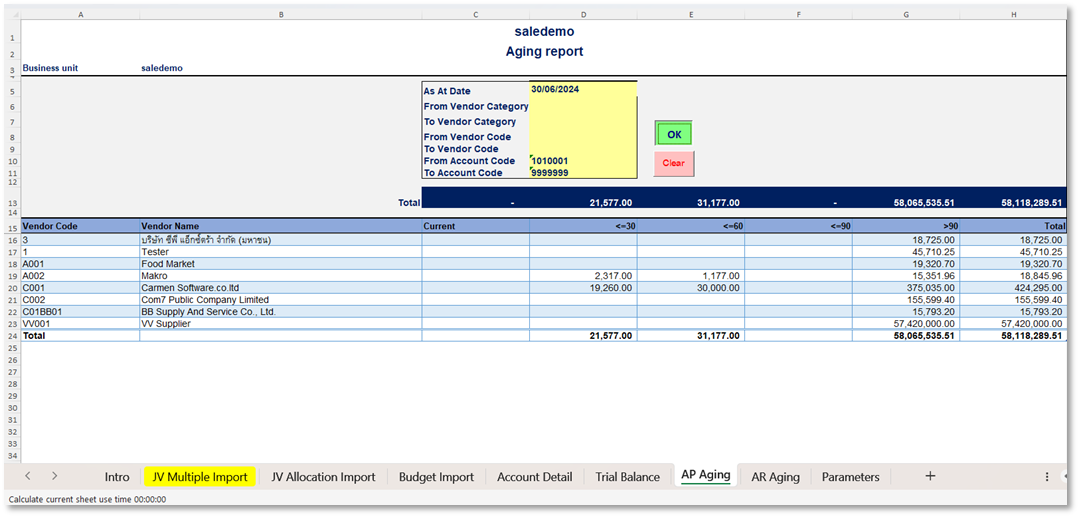This screenshot has width=1080, height=518.
Task: Select column D header
Action: tap(583, 15)
